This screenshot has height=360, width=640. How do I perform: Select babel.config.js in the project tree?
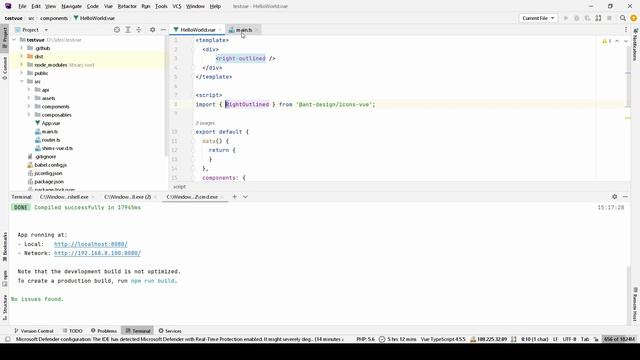50,165
